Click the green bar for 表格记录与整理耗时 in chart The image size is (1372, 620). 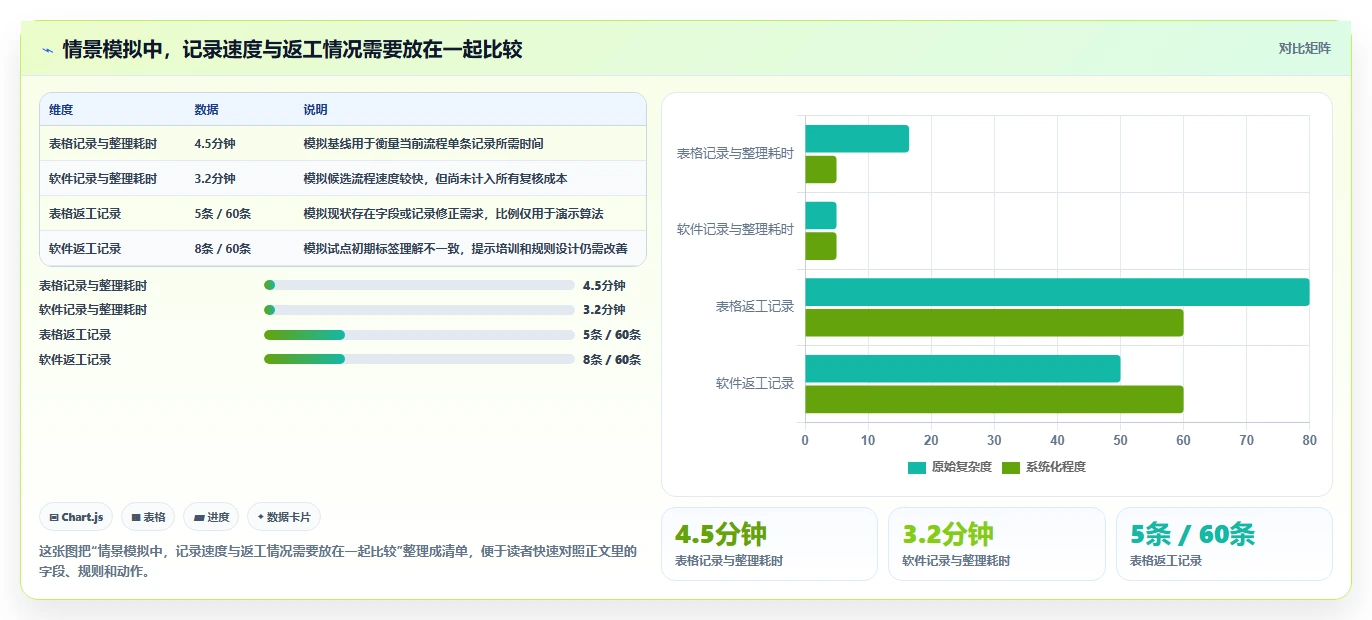click(x=820, y=170)
